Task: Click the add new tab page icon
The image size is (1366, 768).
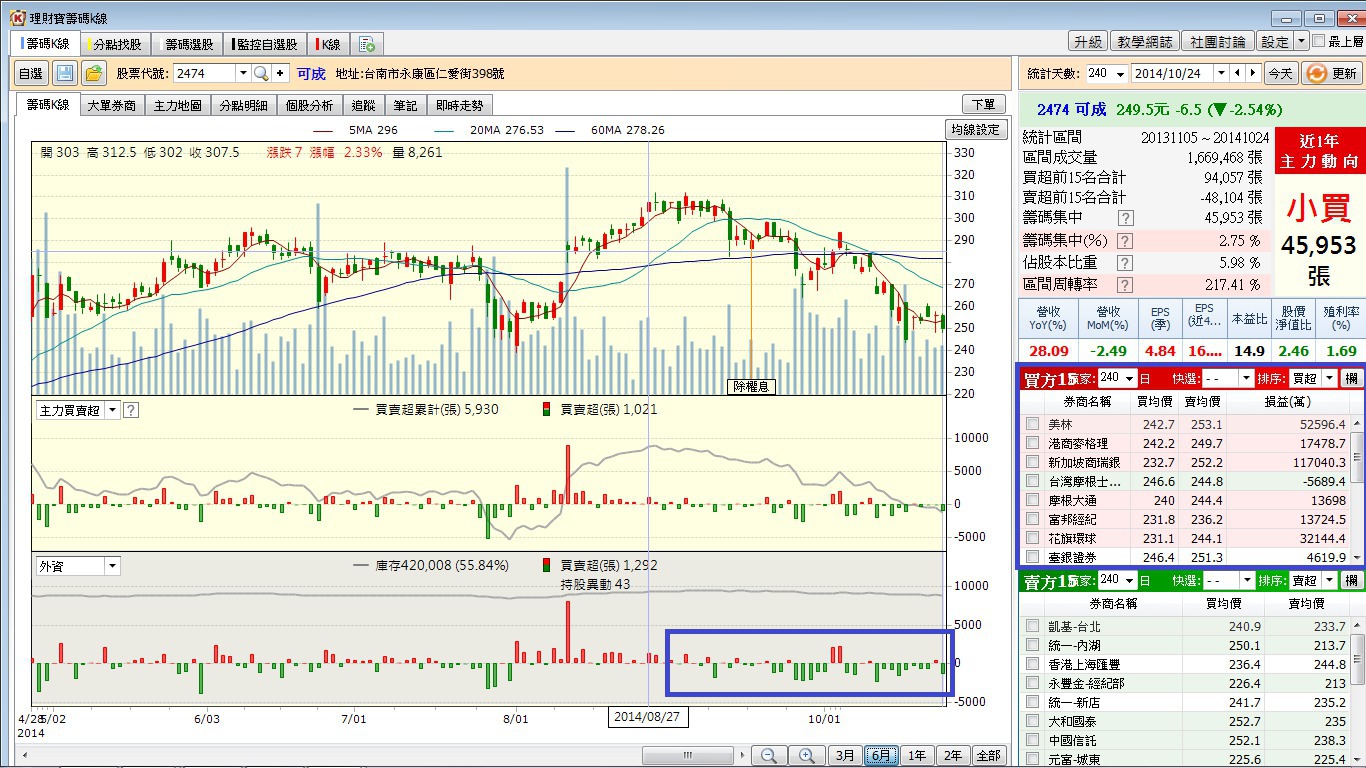Action: pyautogui.click(x=367, y=44)
